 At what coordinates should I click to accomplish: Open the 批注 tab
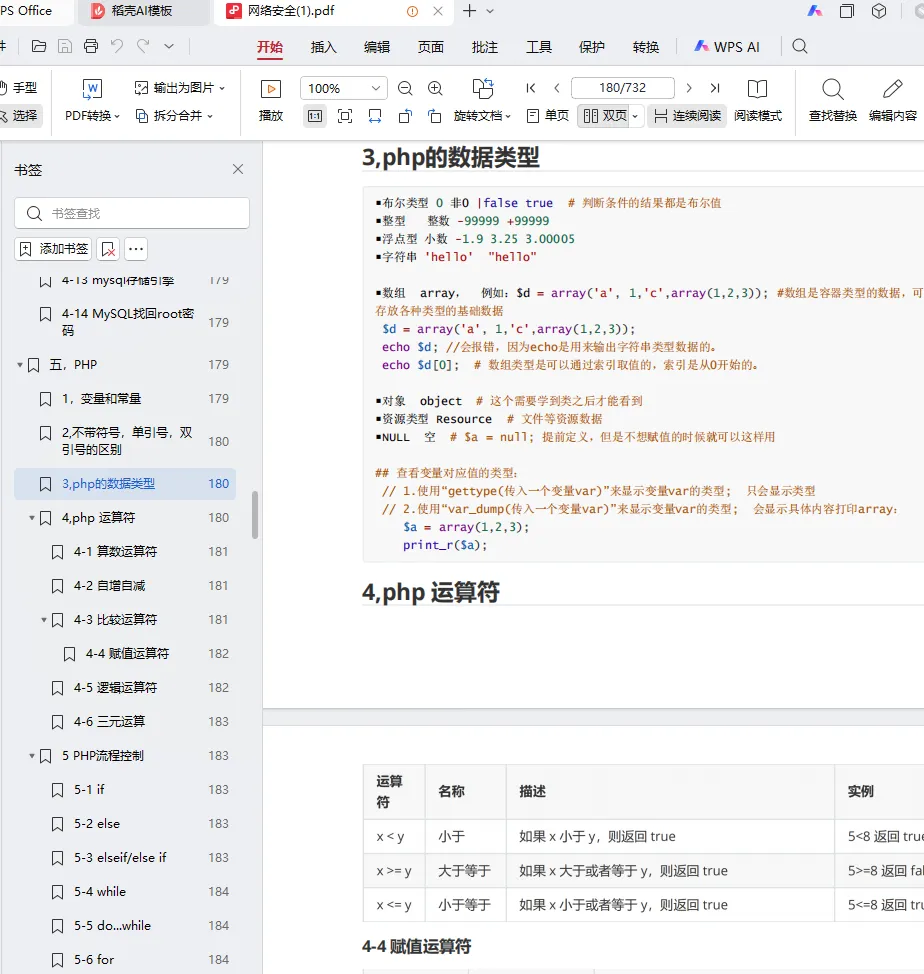click(485, 47)
